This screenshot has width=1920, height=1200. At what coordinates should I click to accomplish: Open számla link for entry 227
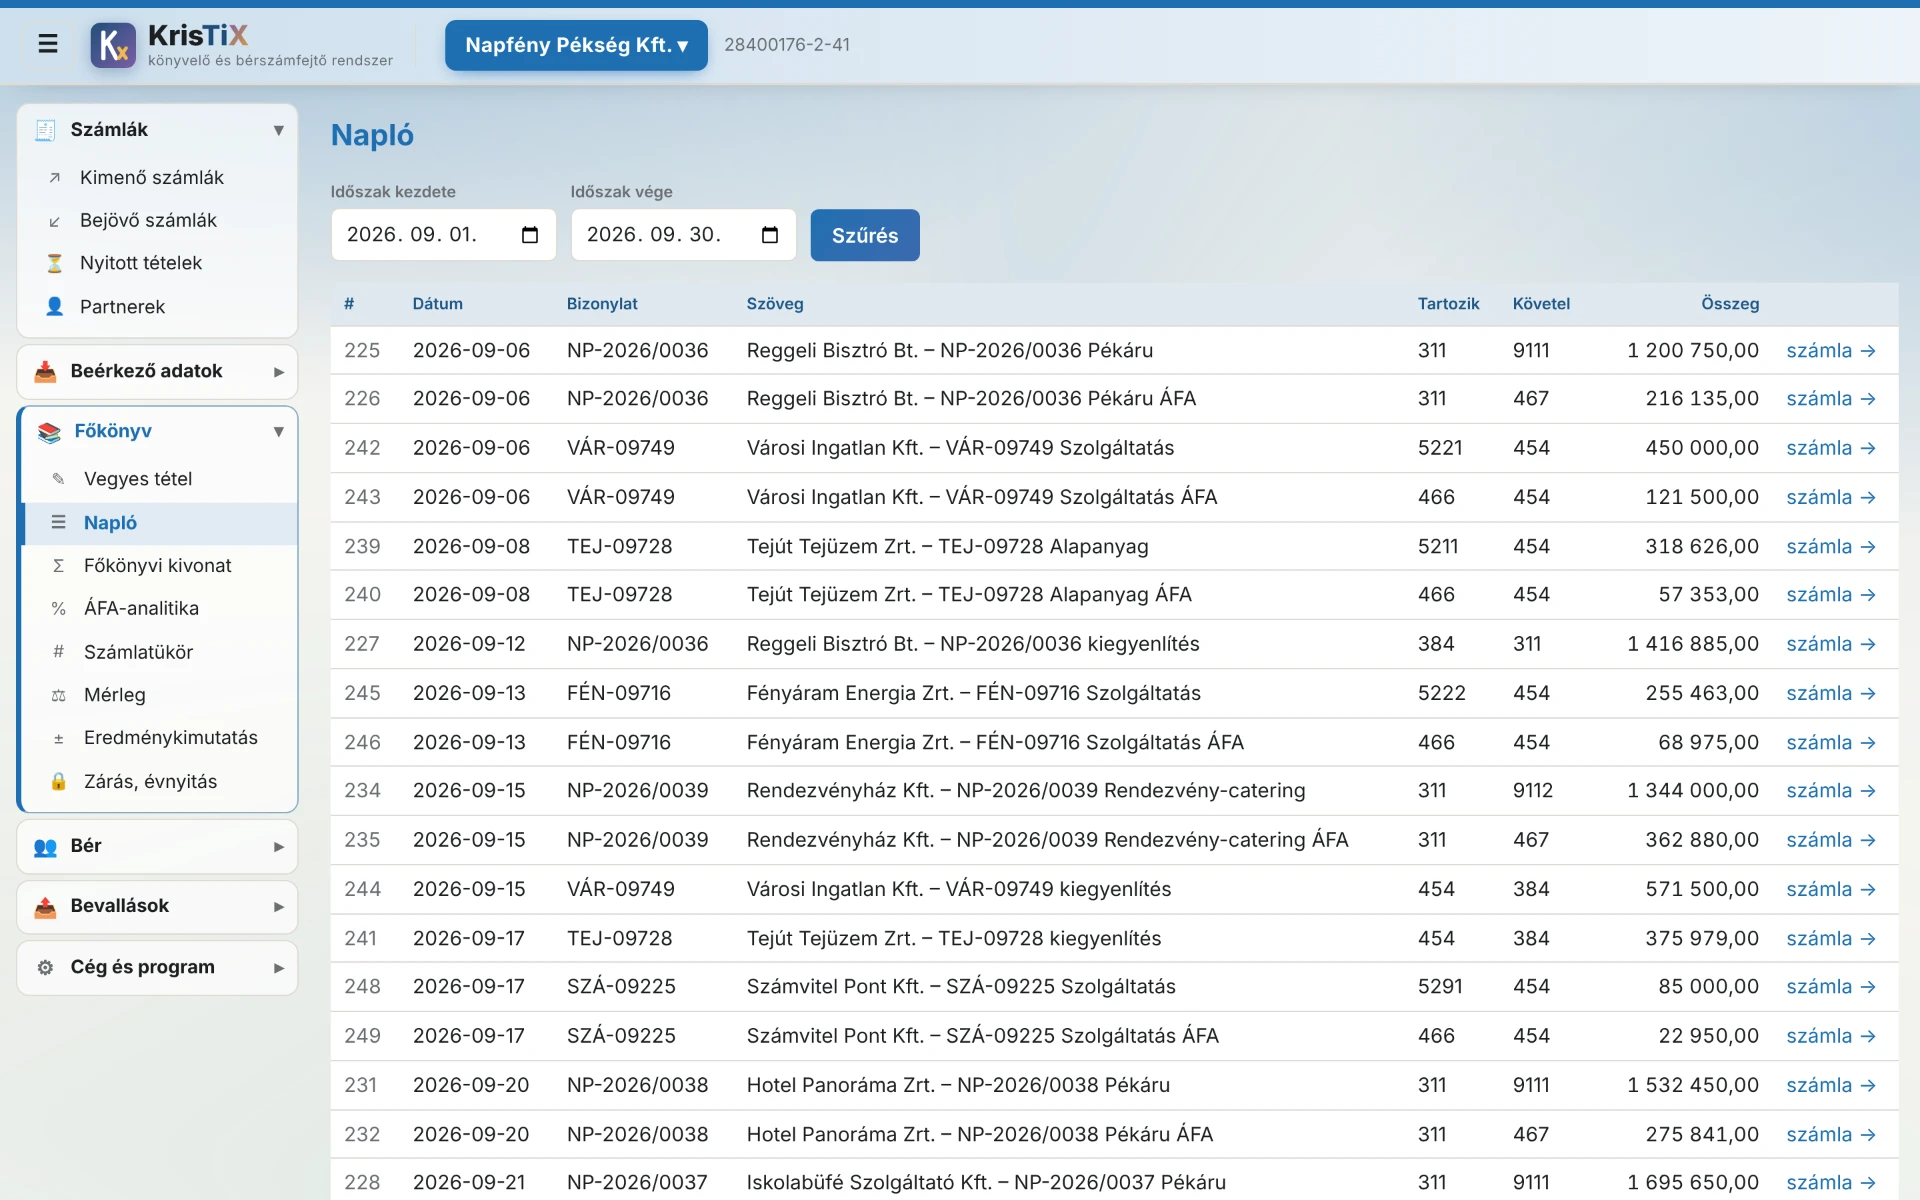tap(1830, 644)
